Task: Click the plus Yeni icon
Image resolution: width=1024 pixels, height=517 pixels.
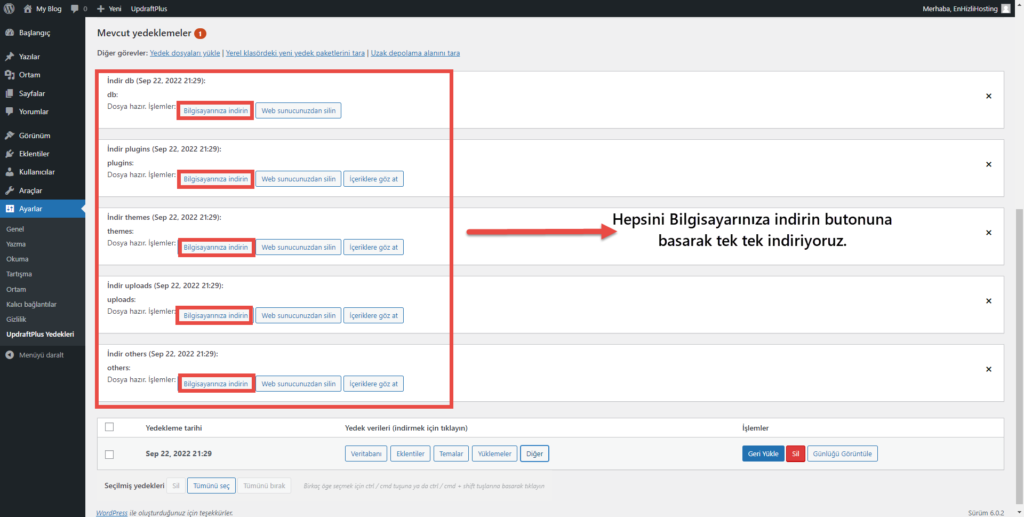Action: 101,9
